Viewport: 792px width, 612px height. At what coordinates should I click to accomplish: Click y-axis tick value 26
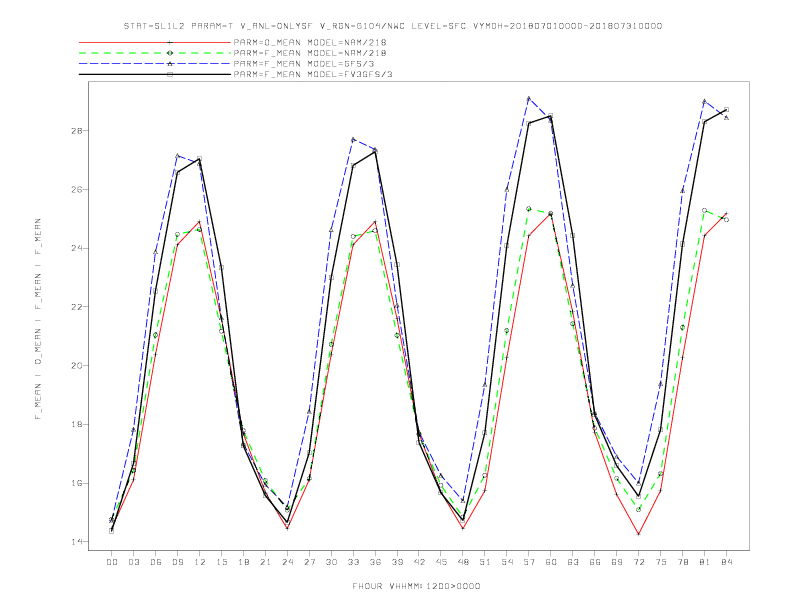[76, 189]
